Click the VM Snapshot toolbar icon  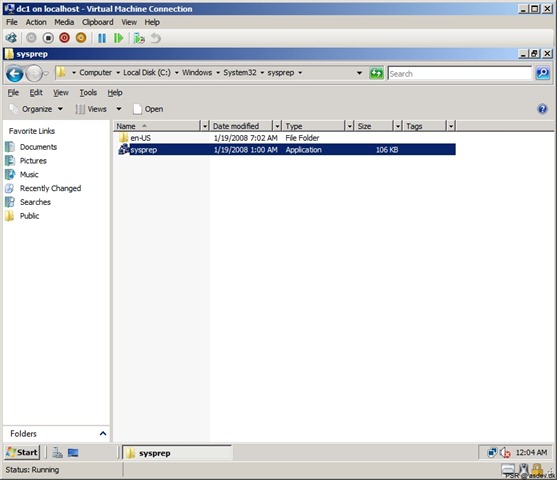pyautogui.click(x=139, y=38)
